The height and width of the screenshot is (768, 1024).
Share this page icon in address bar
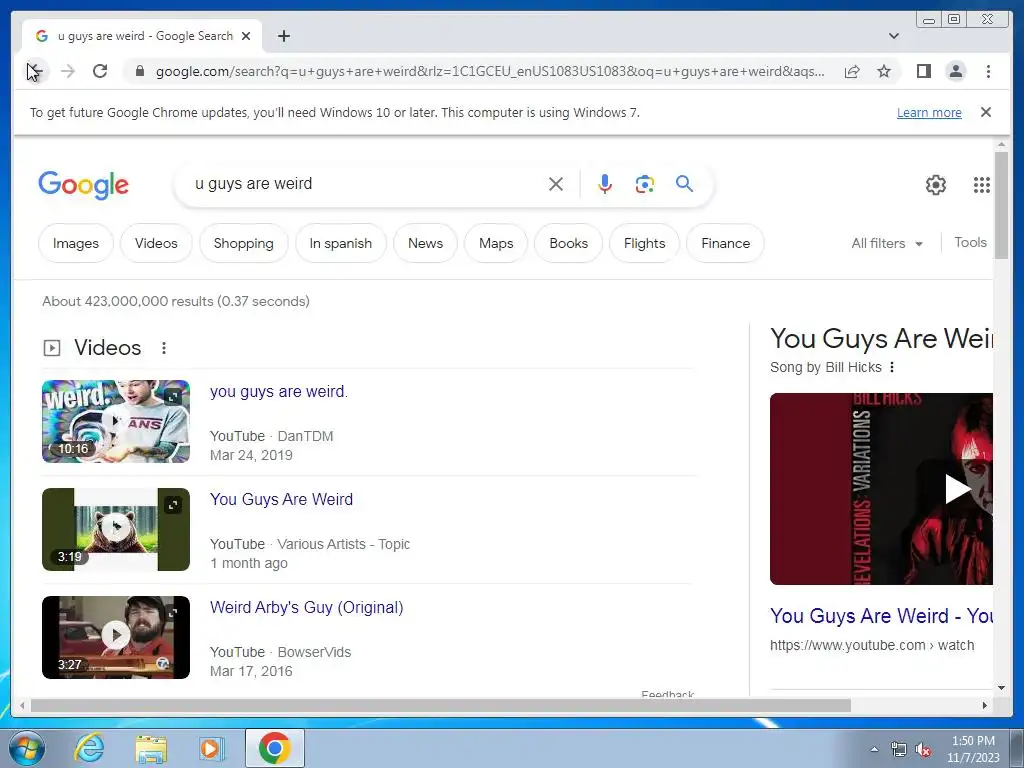click(x=852, y=71)
